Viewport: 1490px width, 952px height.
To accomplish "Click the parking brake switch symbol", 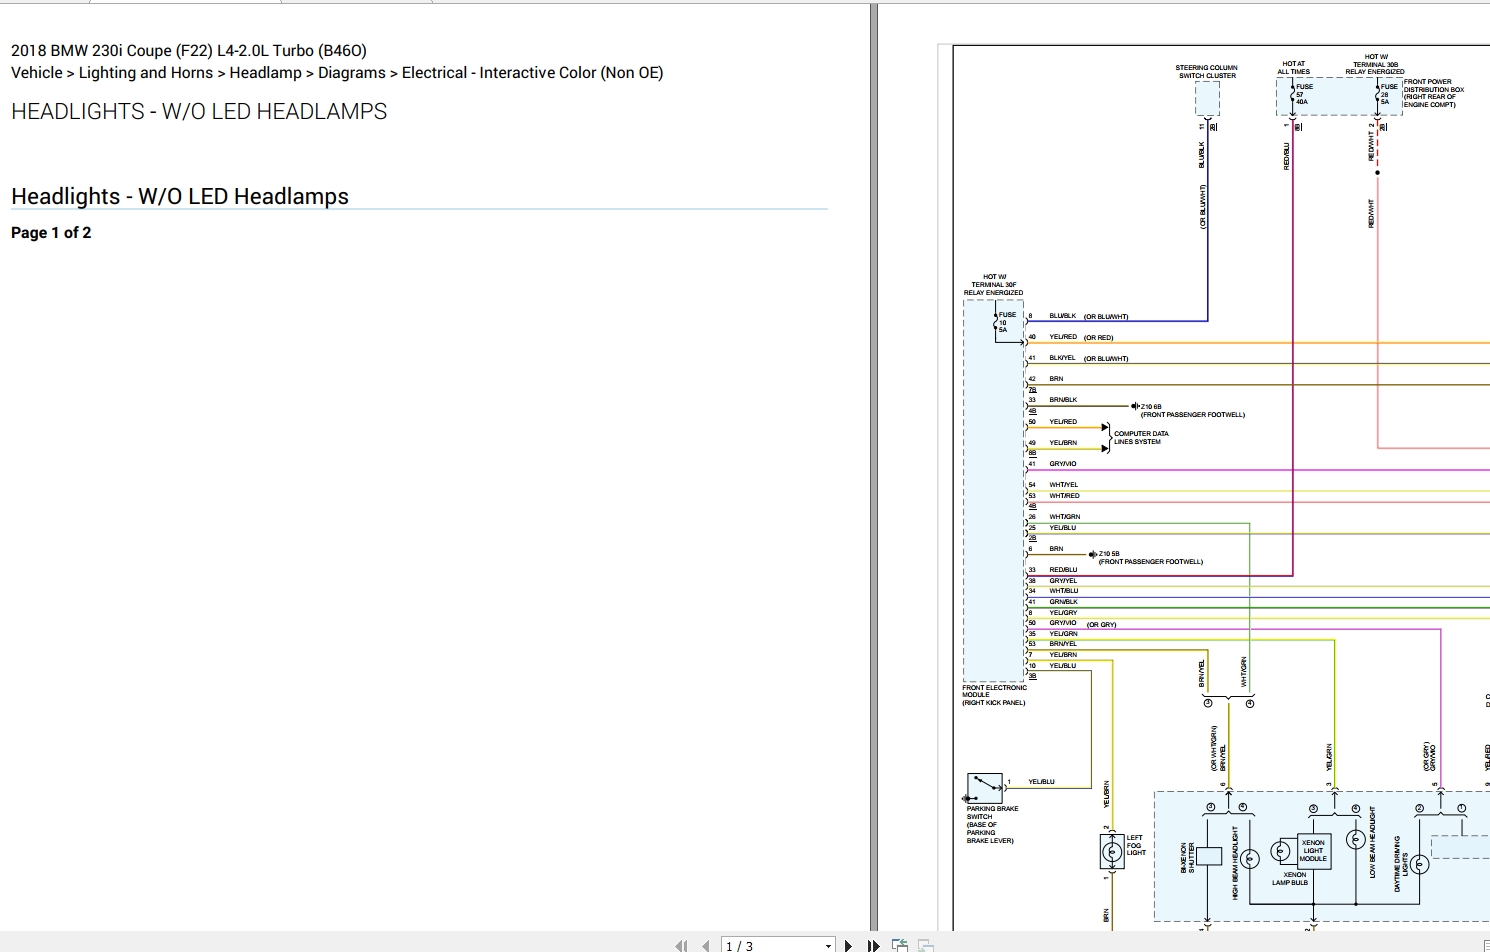I will click(x=984, y=787).
